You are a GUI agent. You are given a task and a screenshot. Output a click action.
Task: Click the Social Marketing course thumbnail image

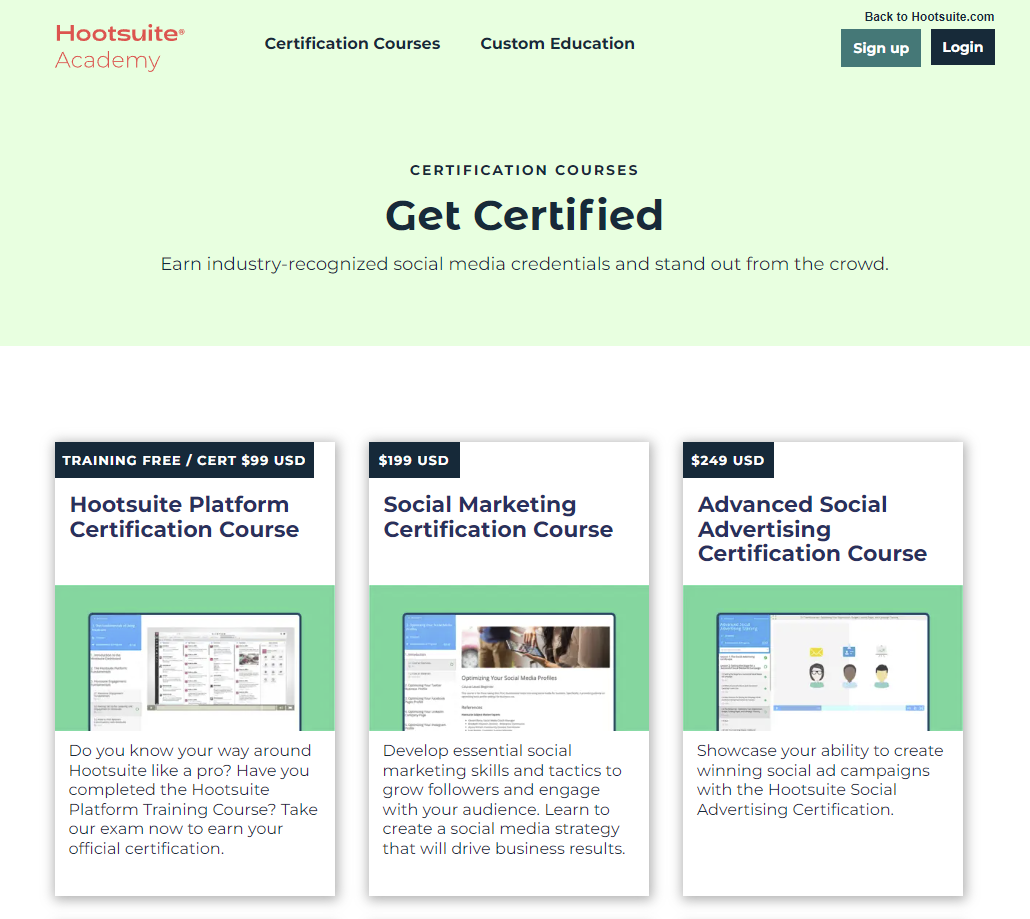click(x=508, y=658)
